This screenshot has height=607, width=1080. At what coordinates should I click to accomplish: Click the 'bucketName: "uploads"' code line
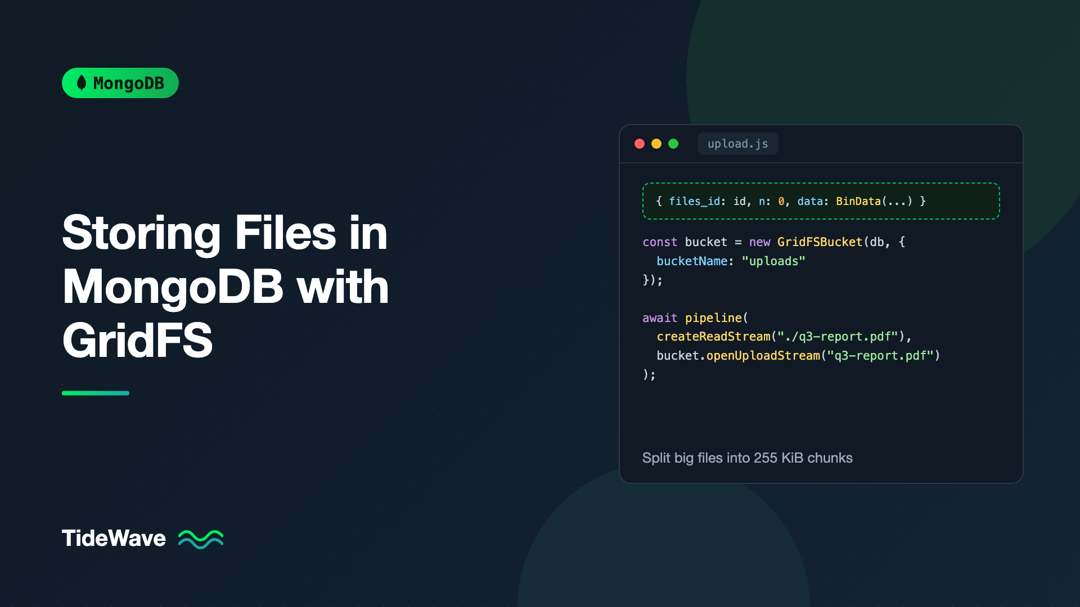tap(730, 261)
